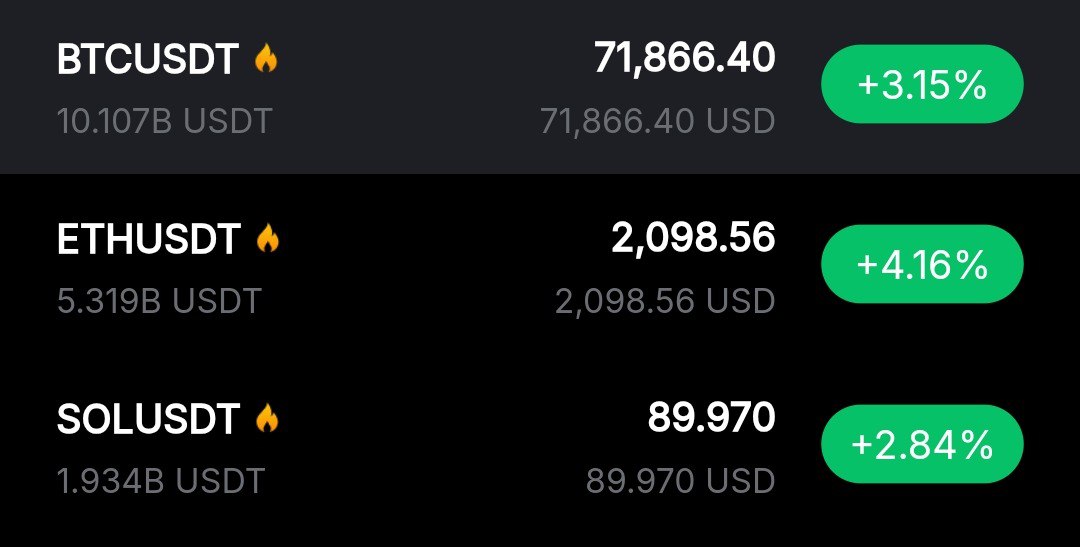Open the ETHUSDT trading pair
The width and height of the screenshot is (1080, 547).
point(148,239)
